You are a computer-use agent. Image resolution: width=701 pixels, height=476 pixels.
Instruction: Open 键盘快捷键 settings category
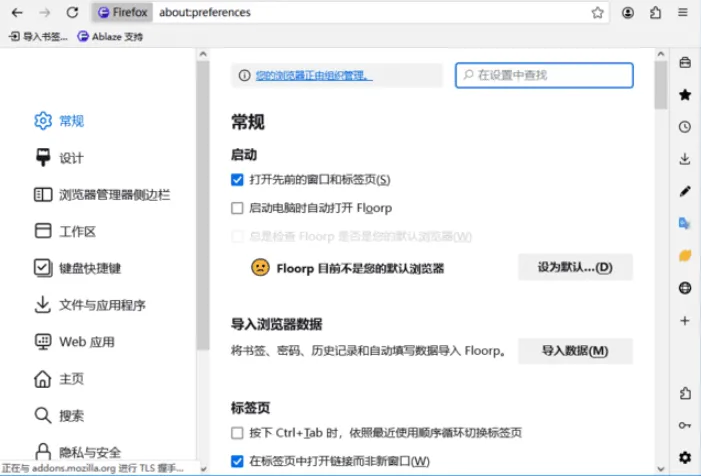tap(78, 268)
